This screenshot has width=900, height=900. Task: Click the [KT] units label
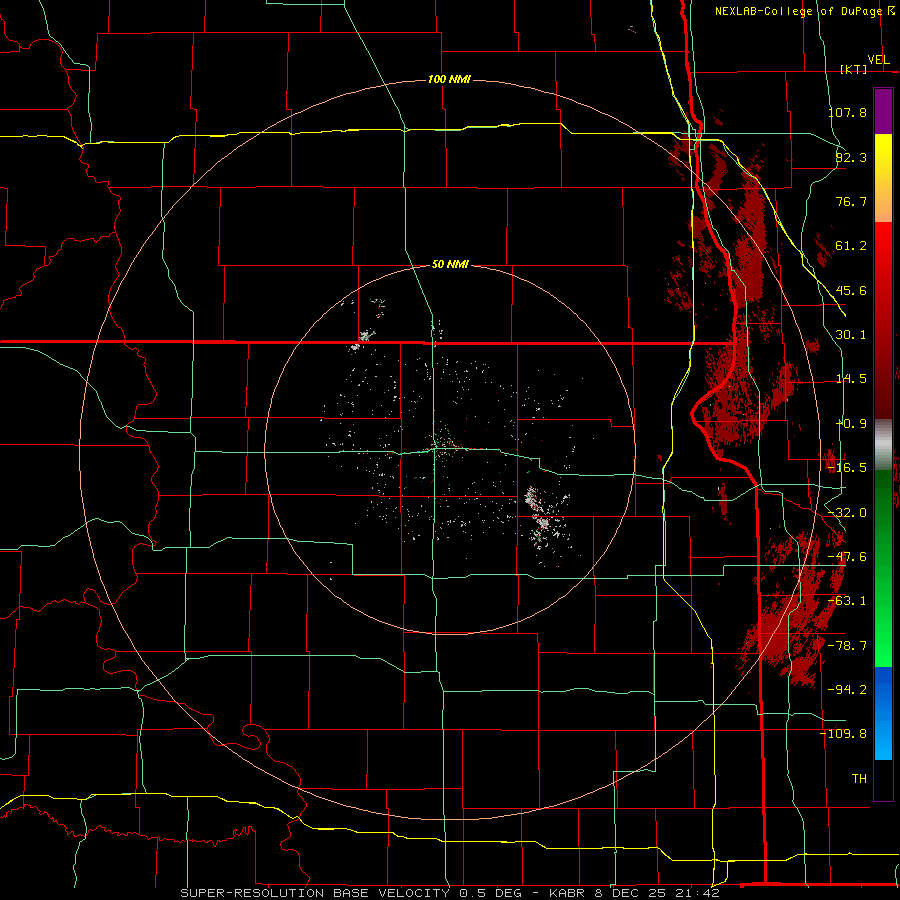[x=853, y=69]
